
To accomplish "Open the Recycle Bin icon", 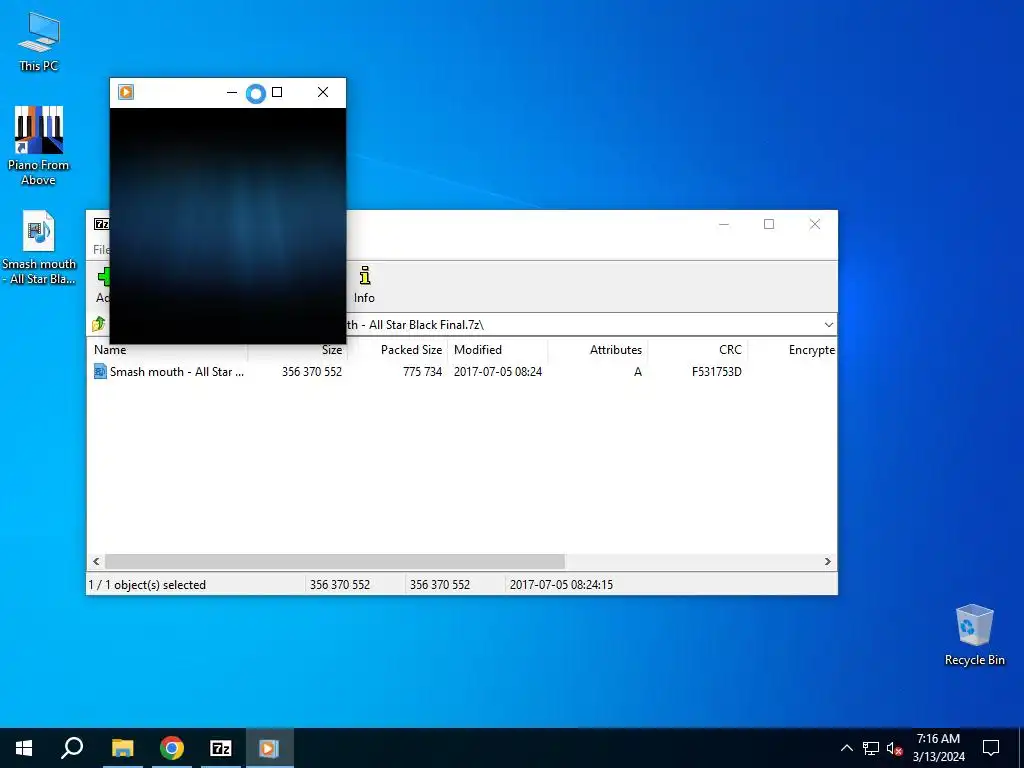I will 974,634.
